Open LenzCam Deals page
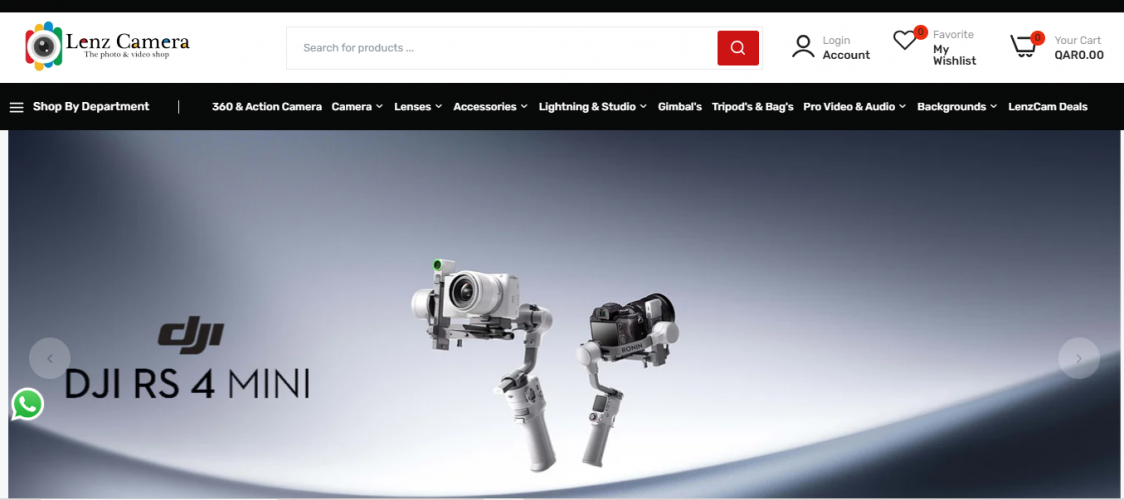Image resolution: width=1124 pixels, height=500 pixels. [1047, 107]
